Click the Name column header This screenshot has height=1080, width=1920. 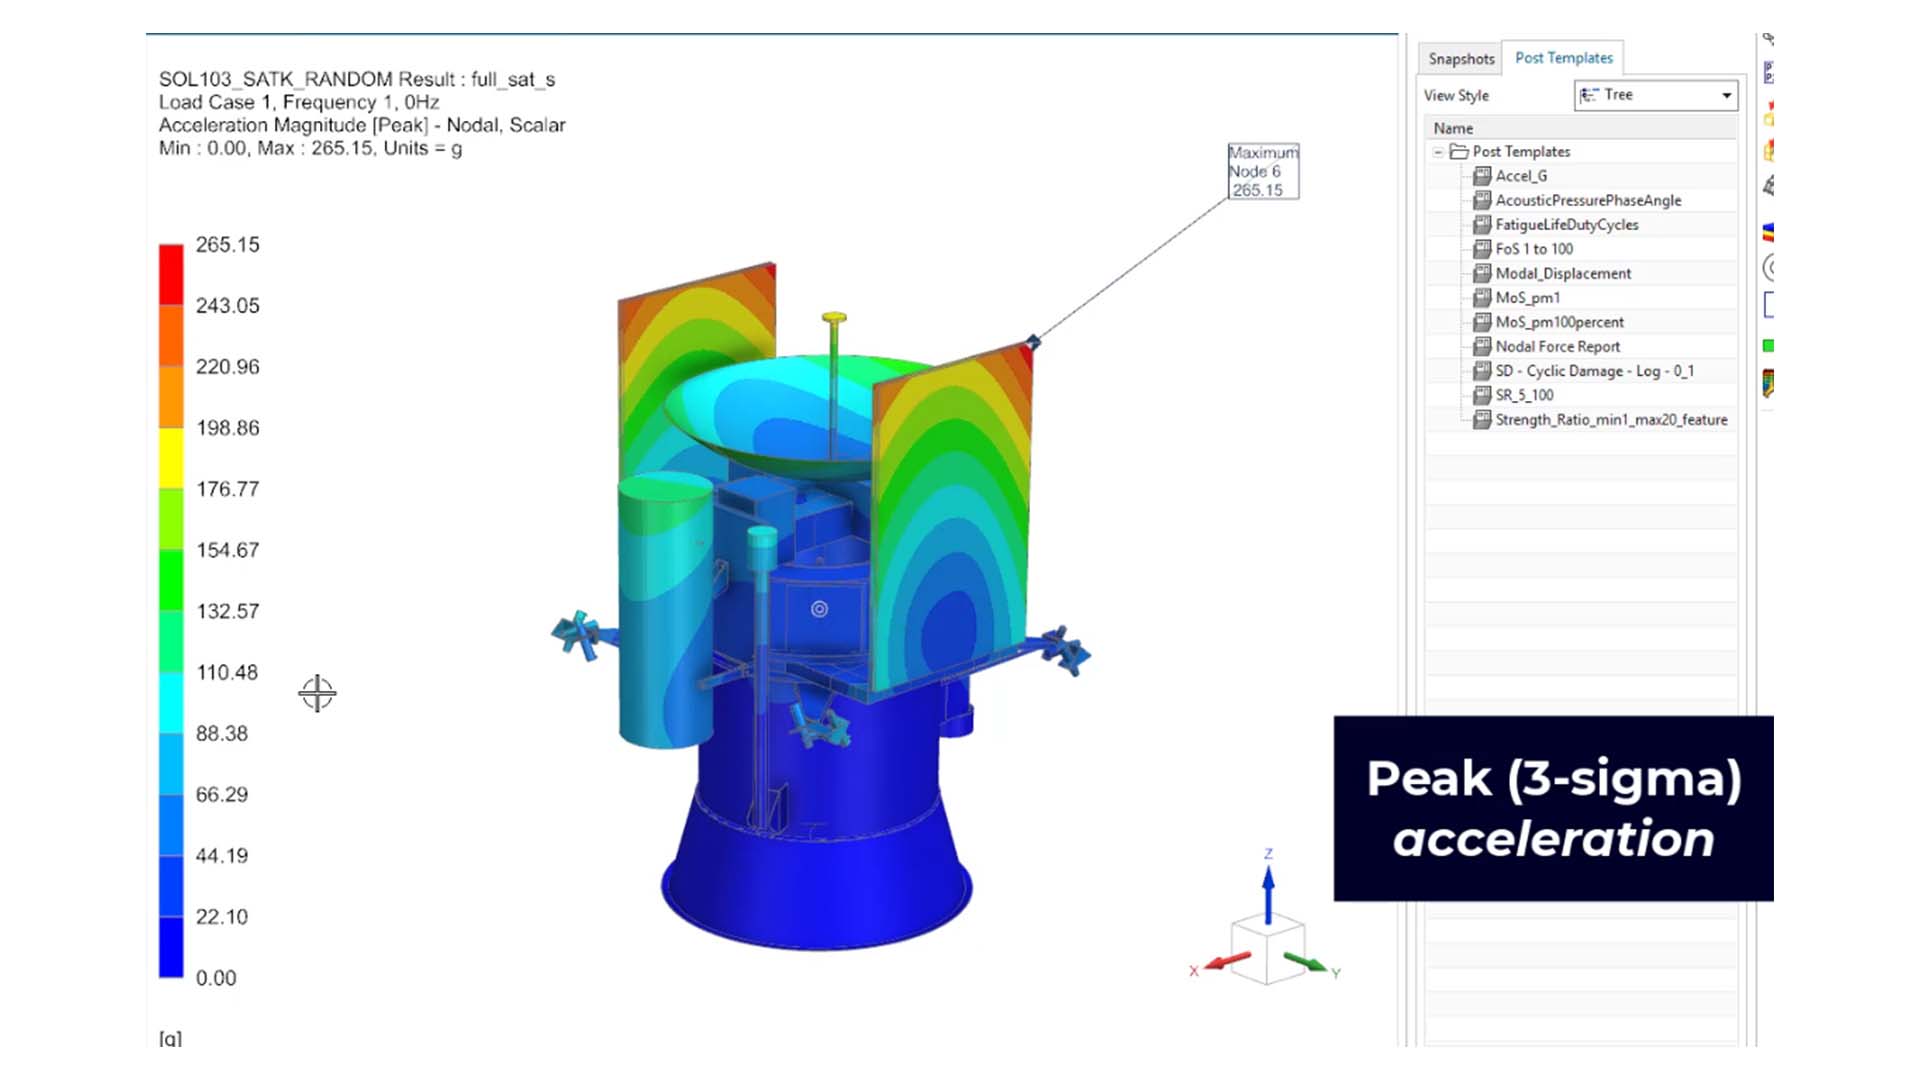pyautogui.click(x=1452, y=128)
